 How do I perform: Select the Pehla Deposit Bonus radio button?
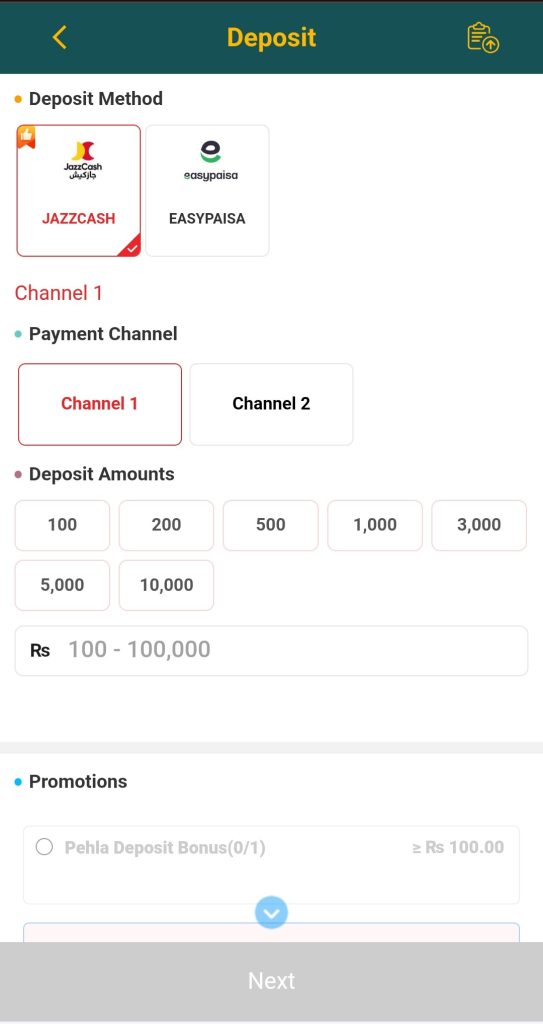point(44,847)
